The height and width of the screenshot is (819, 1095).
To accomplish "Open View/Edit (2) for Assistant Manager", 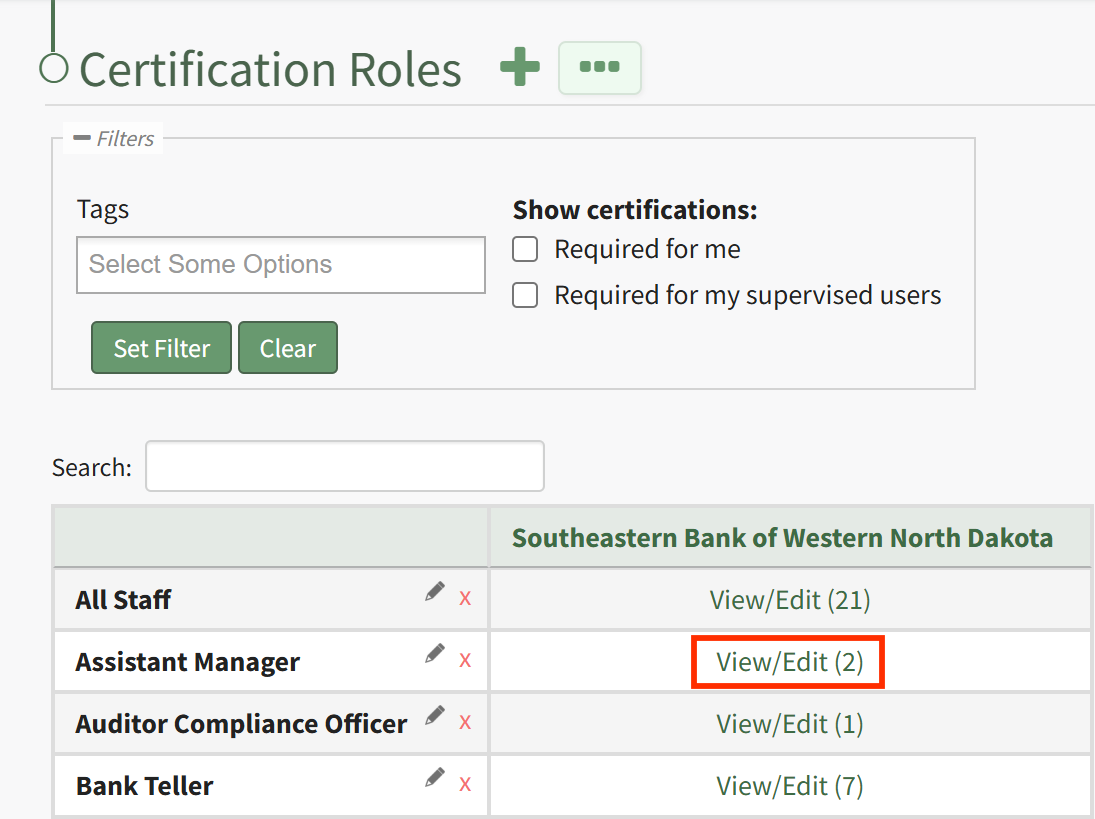I will click(790, 662).
